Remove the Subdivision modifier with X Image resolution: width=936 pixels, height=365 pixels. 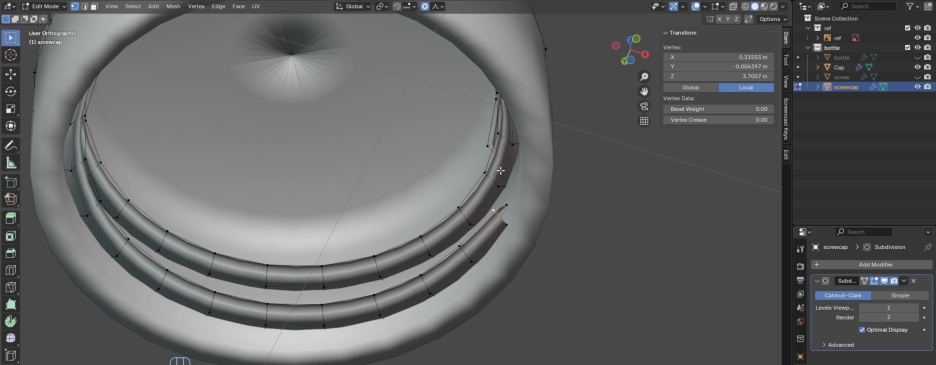(913, 281)
